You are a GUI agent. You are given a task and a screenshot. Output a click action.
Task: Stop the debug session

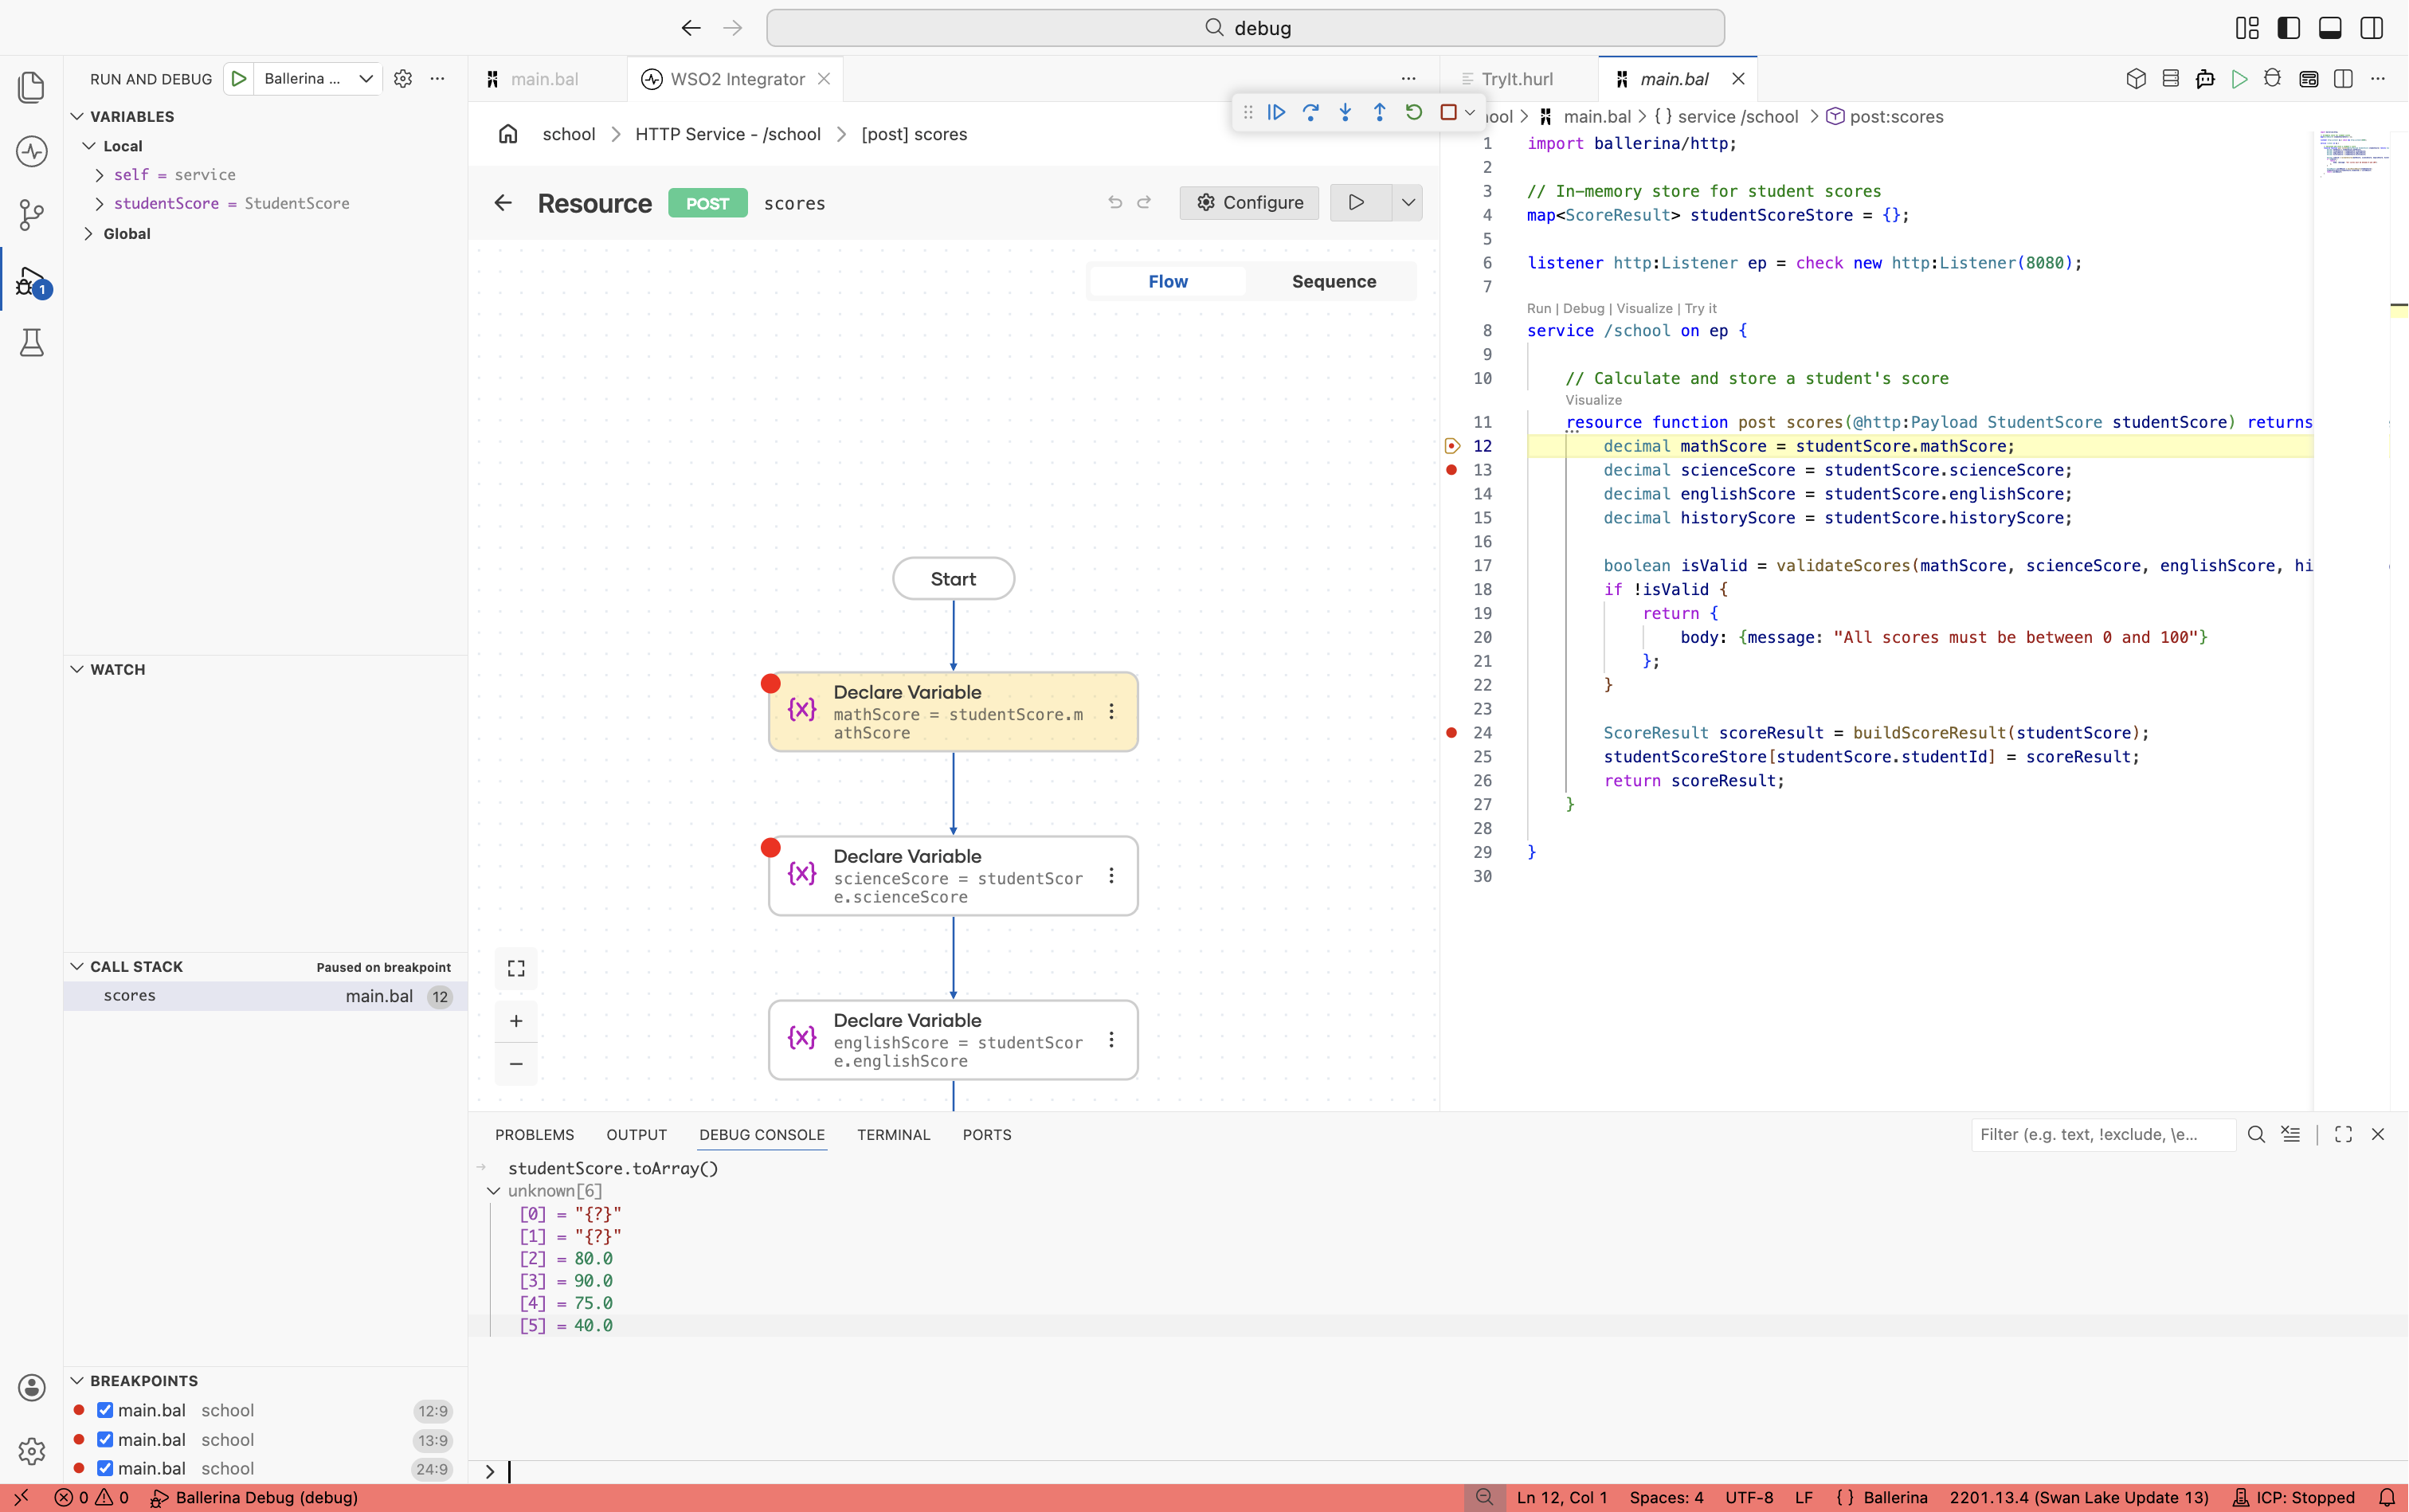pyautogui.click(x=1447, y=112)
